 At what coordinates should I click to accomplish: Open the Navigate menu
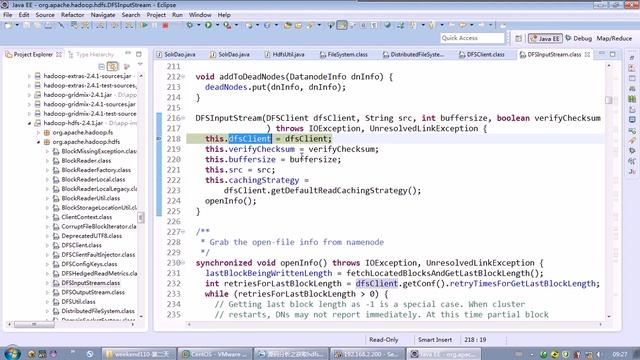coord(103,15)
